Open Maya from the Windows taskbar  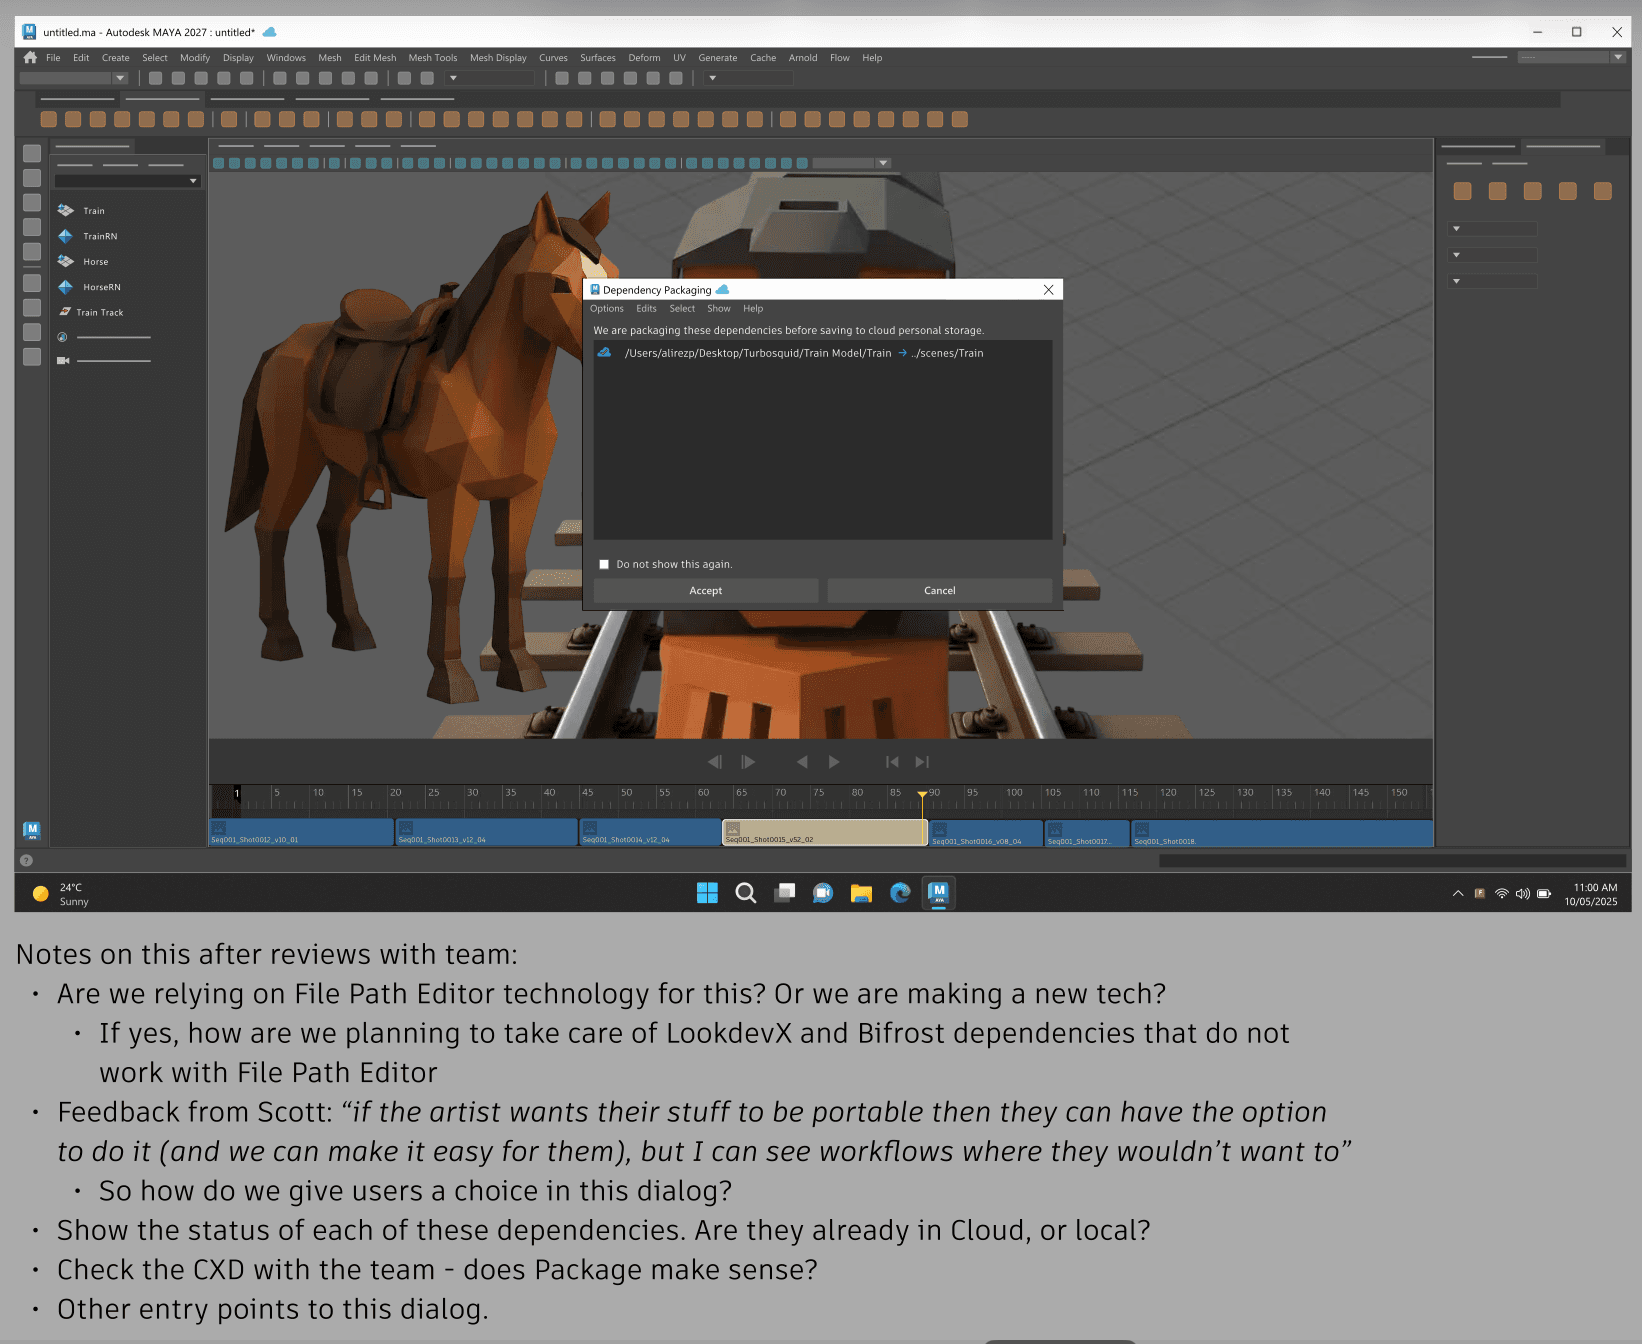pos(938,893)
